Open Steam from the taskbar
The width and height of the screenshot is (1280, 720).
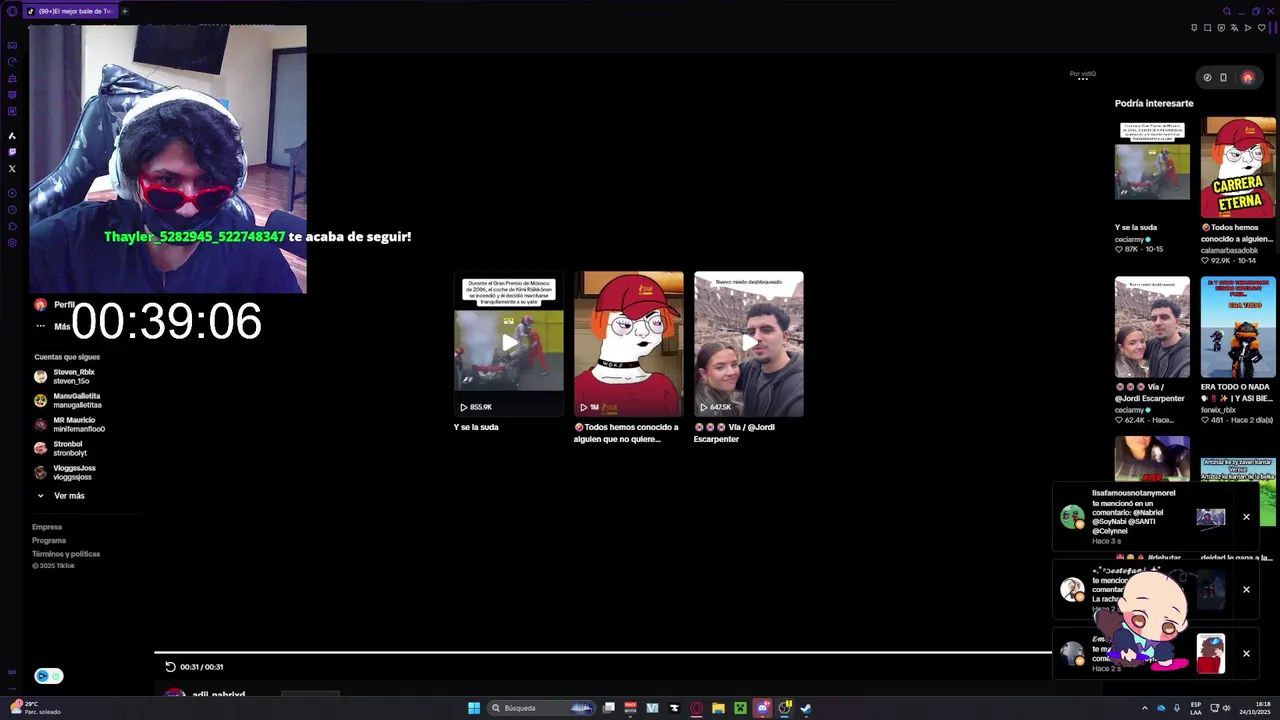click(806, 708)
